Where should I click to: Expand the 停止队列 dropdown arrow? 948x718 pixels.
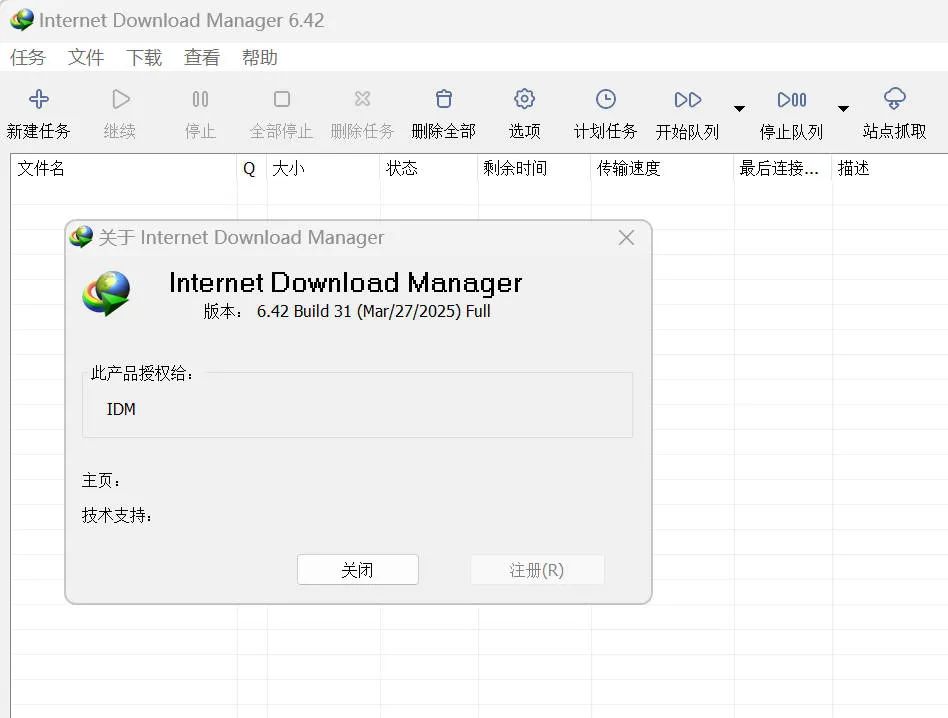coord(843,109)
